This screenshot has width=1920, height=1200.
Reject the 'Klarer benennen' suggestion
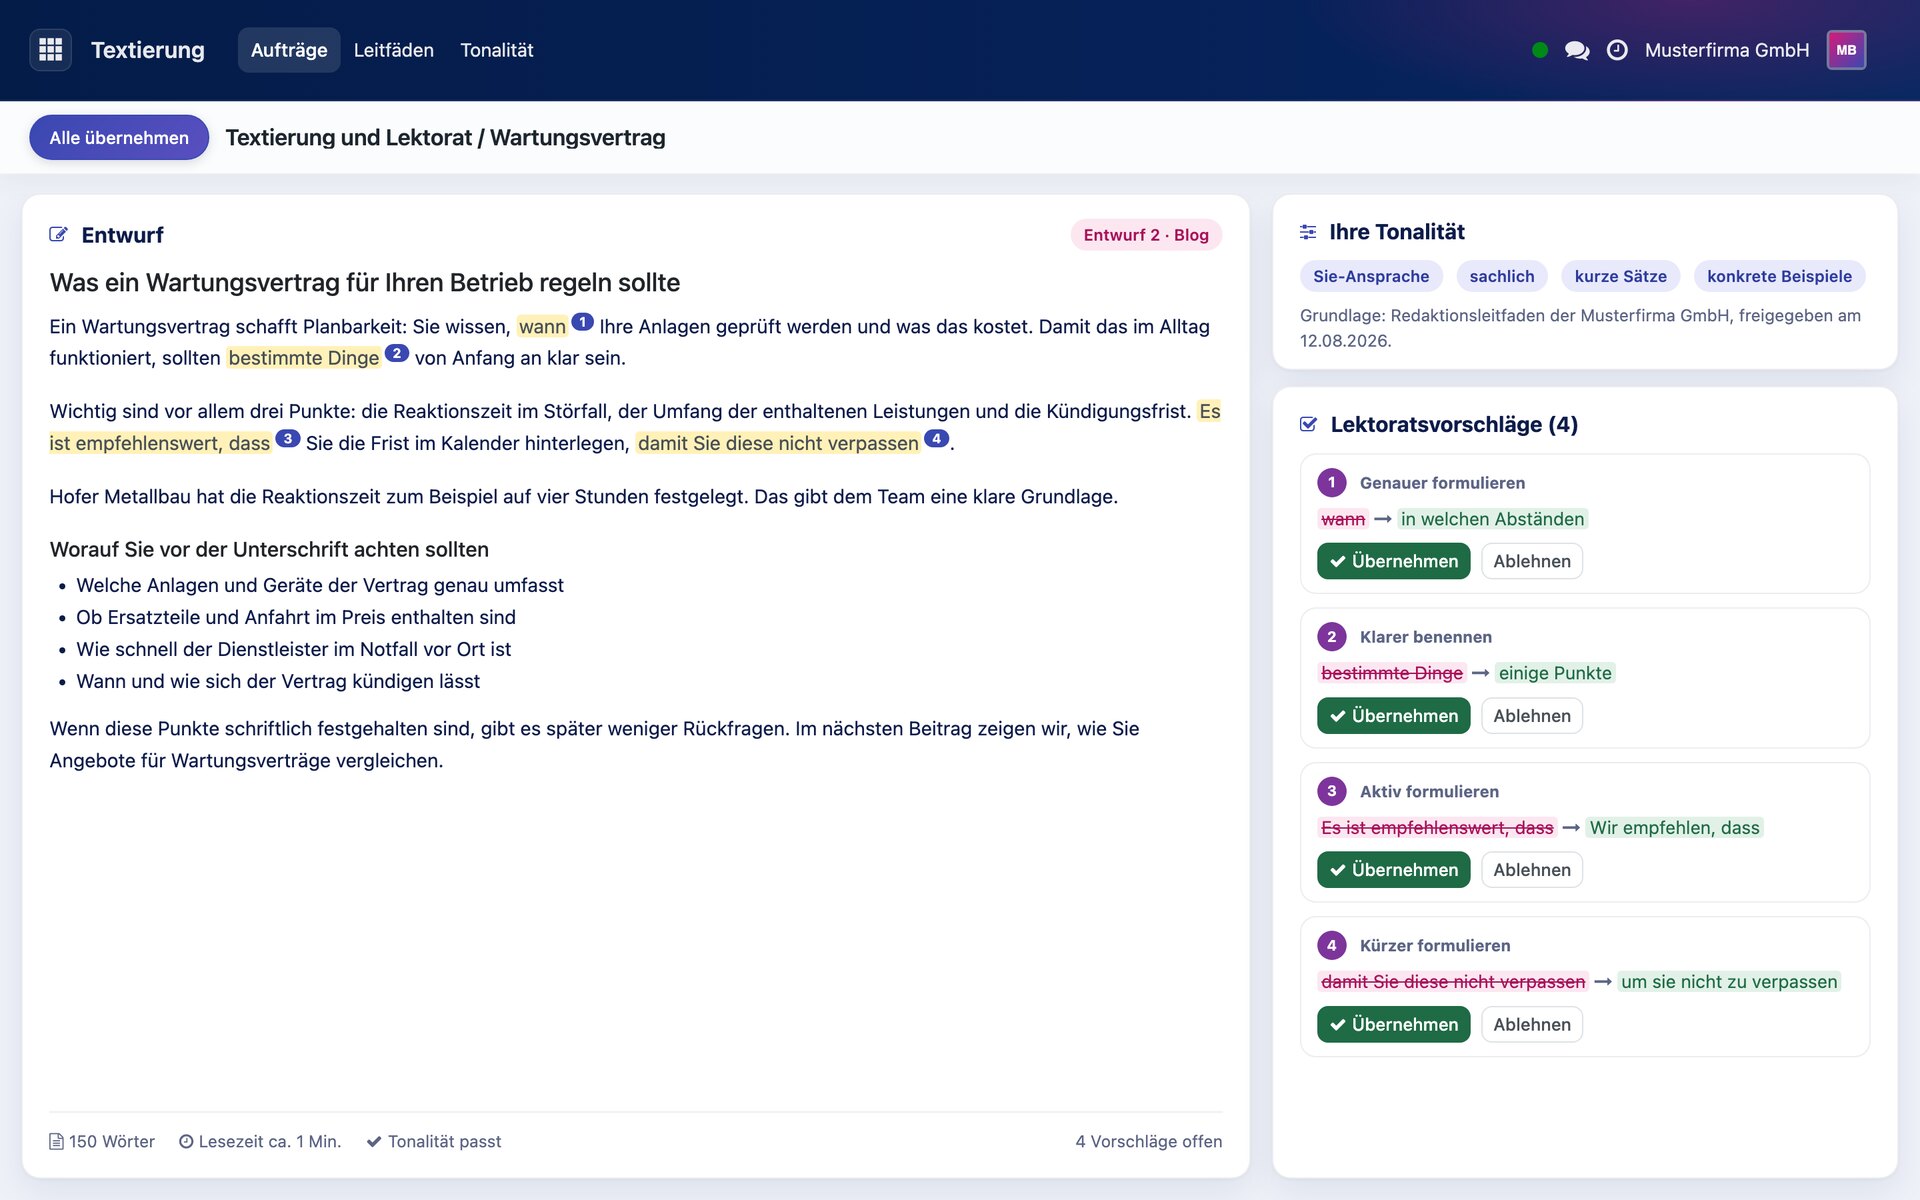(1532, 716)
